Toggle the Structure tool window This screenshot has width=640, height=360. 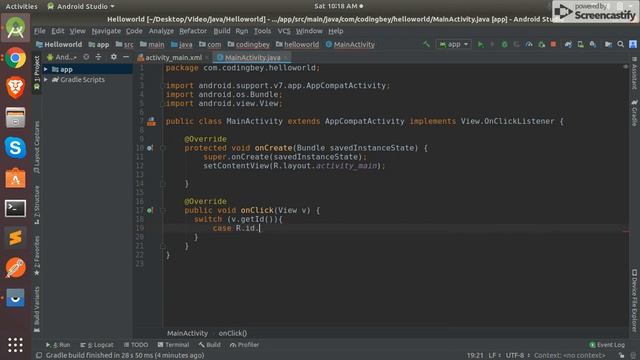coord(37,205)
